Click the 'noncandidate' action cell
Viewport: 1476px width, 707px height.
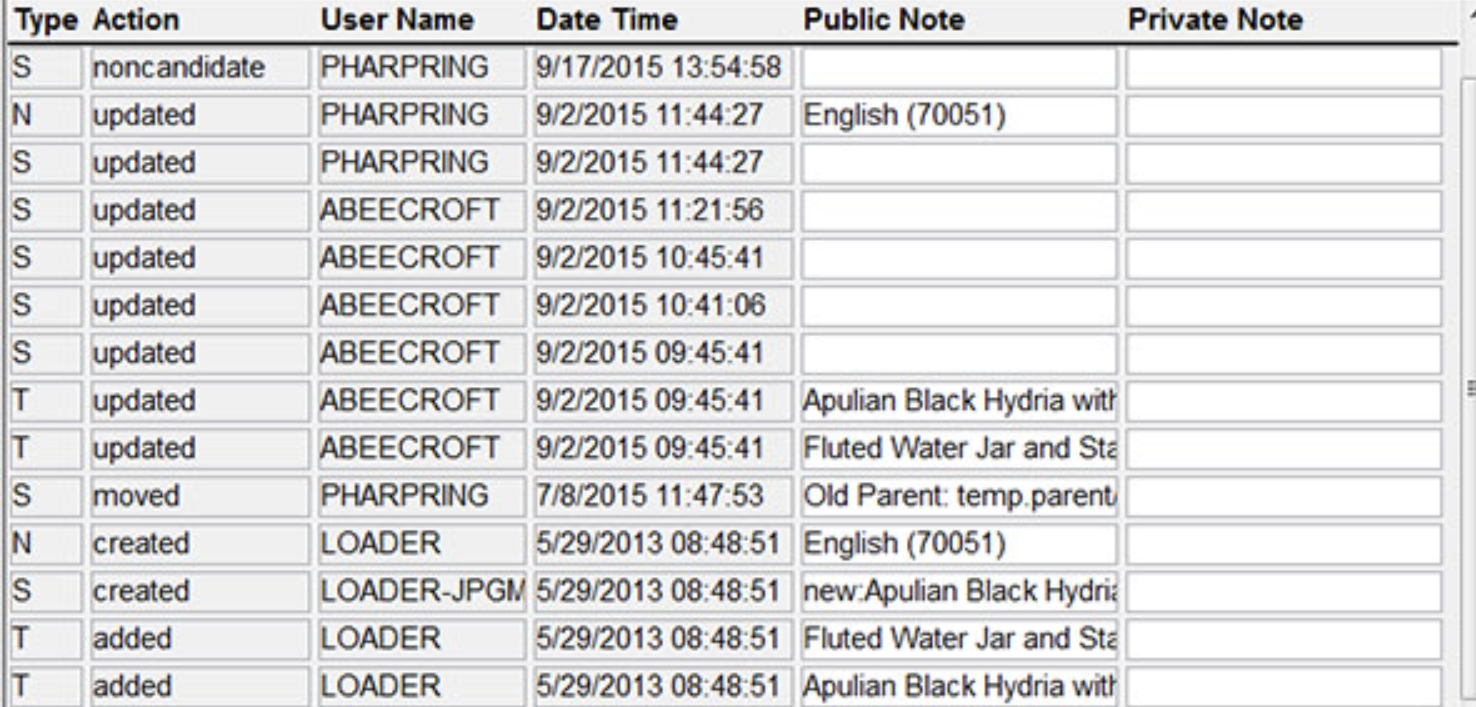click(x=198, y=68)
